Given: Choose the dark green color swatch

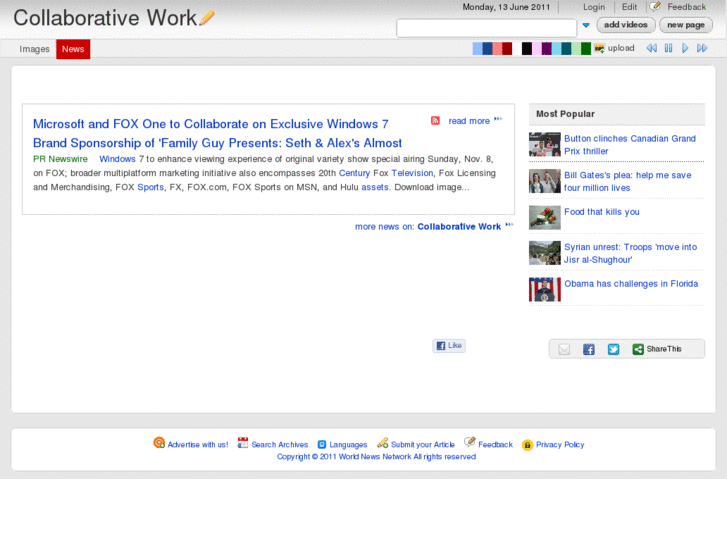Looking at the screenshot, I should (x=586, y=48).
